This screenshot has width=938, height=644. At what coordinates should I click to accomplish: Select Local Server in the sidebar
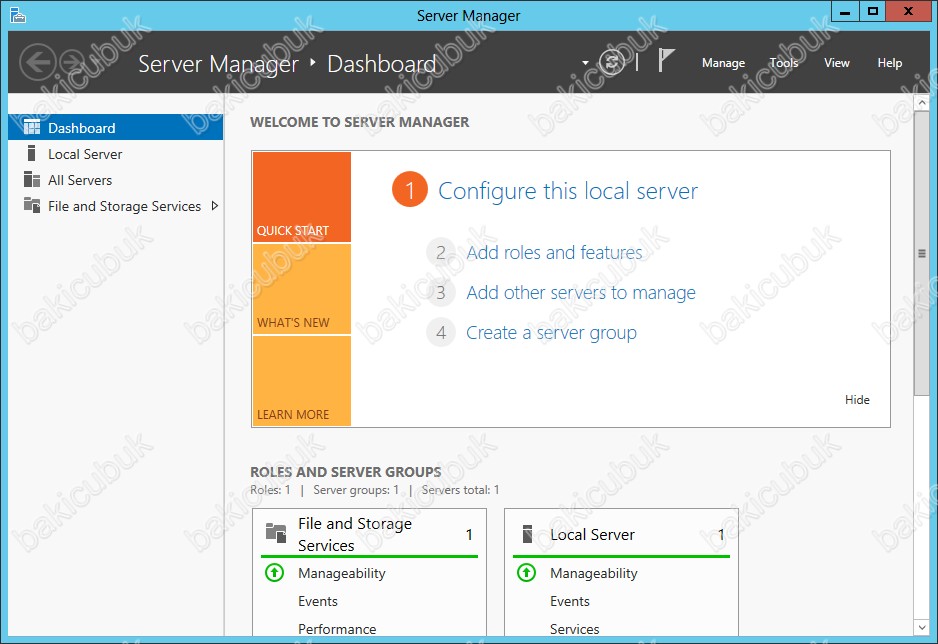coord(115,154)
